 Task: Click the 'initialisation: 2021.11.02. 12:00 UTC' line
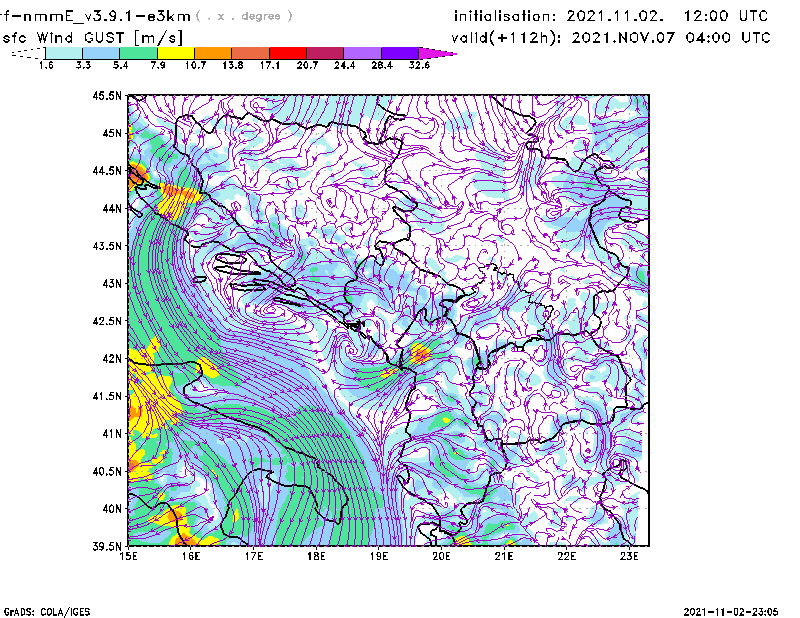tap(611, 16)
